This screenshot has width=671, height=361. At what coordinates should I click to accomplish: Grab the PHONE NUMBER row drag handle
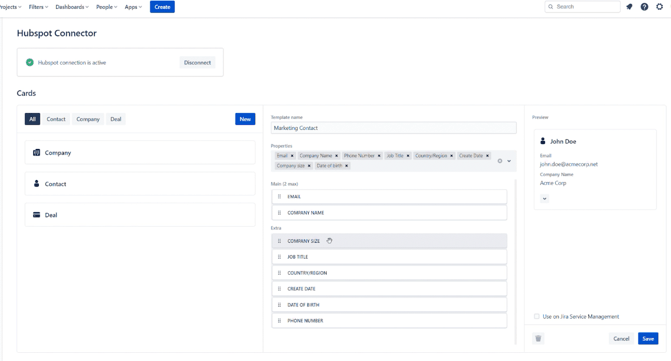(279, 321)
